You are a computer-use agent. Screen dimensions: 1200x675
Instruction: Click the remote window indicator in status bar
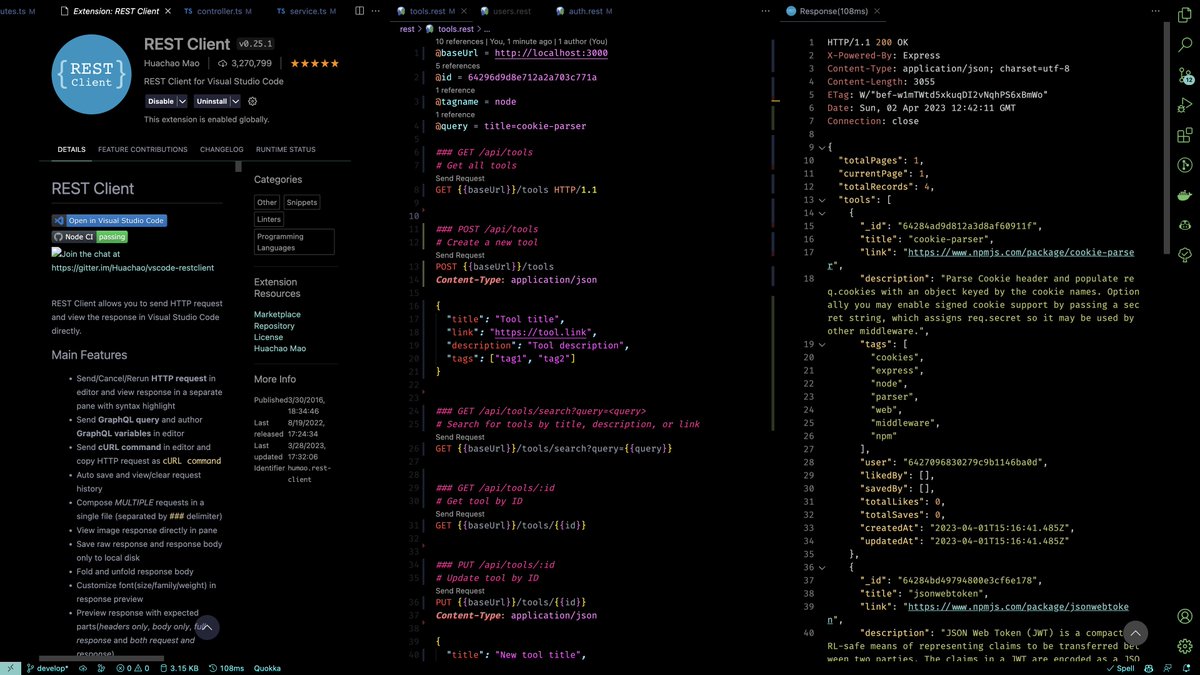(x=12, y=668)
